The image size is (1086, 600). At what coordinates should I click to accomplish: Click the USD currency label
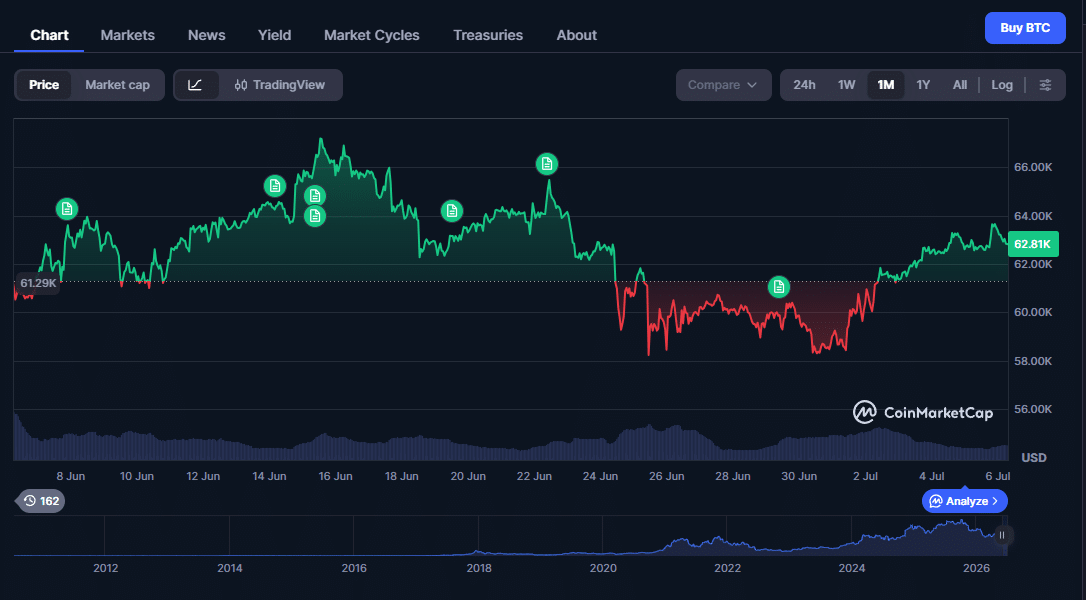1033,457
